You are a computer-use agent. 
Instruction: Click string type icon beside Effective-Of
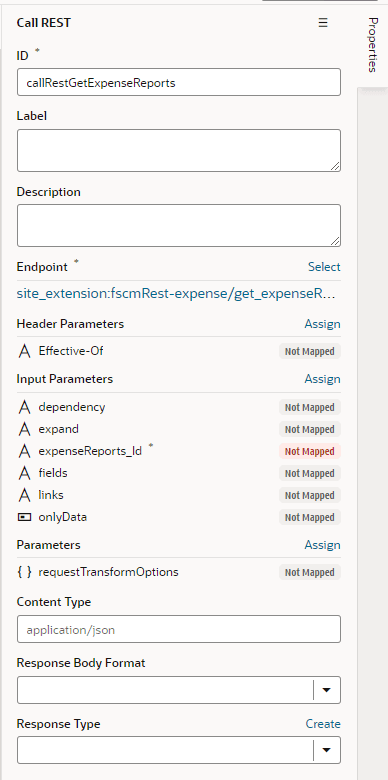click(x=24, y=351)
